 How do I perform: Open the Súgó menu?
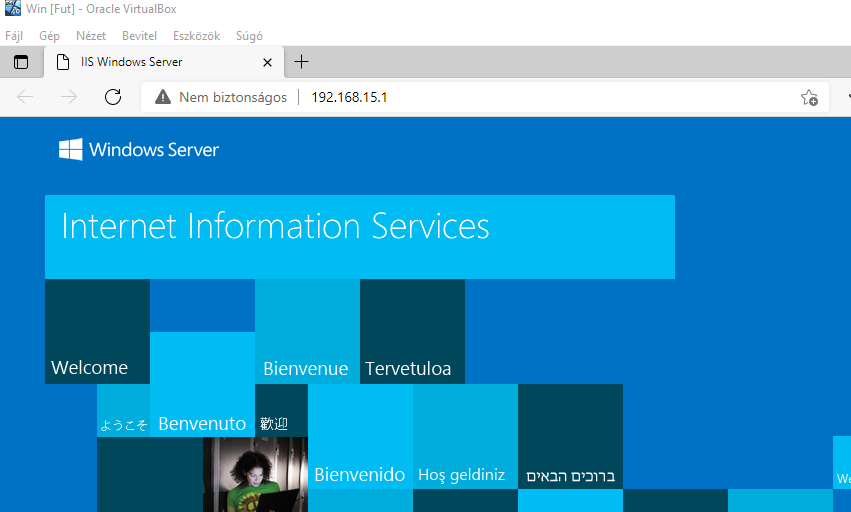pyautogui.click(x=249, y=36)
